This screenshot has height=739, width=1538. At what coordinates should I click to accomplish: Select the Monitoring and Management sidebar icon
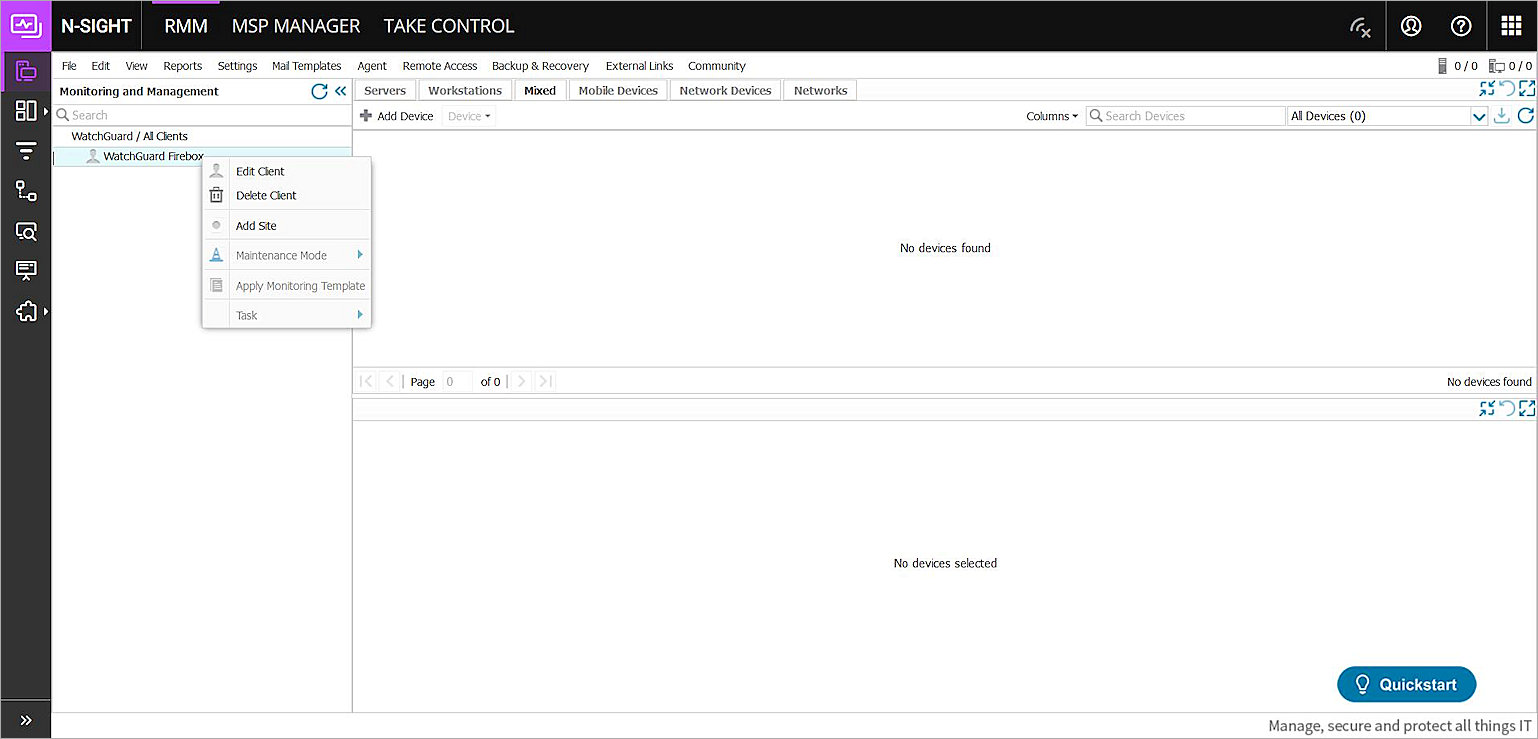(x=26, y=71)
